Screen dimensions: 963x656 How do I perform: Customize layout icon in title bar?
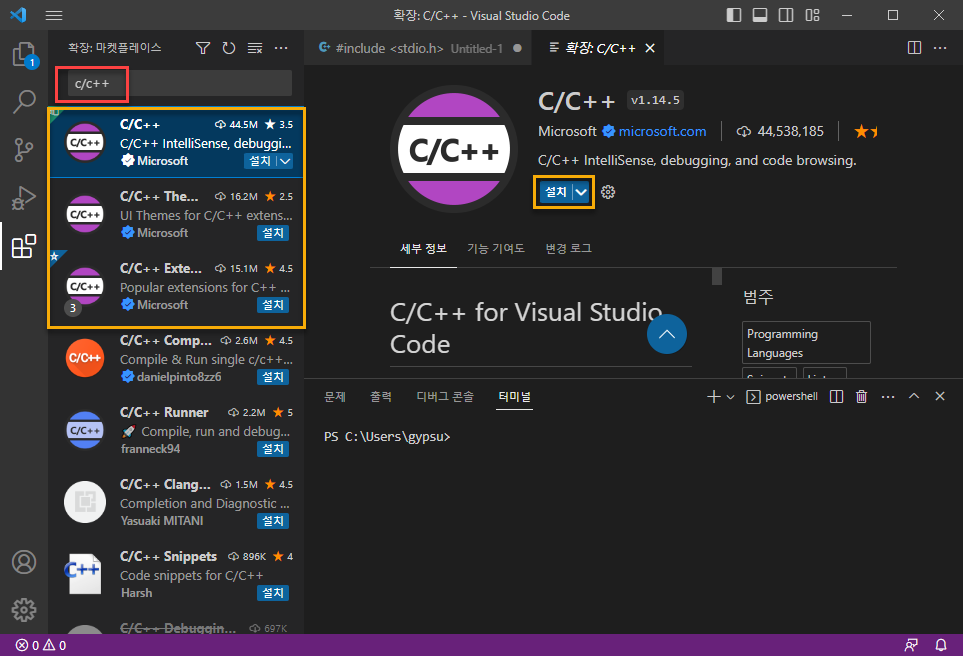click(x=813, y=15)
